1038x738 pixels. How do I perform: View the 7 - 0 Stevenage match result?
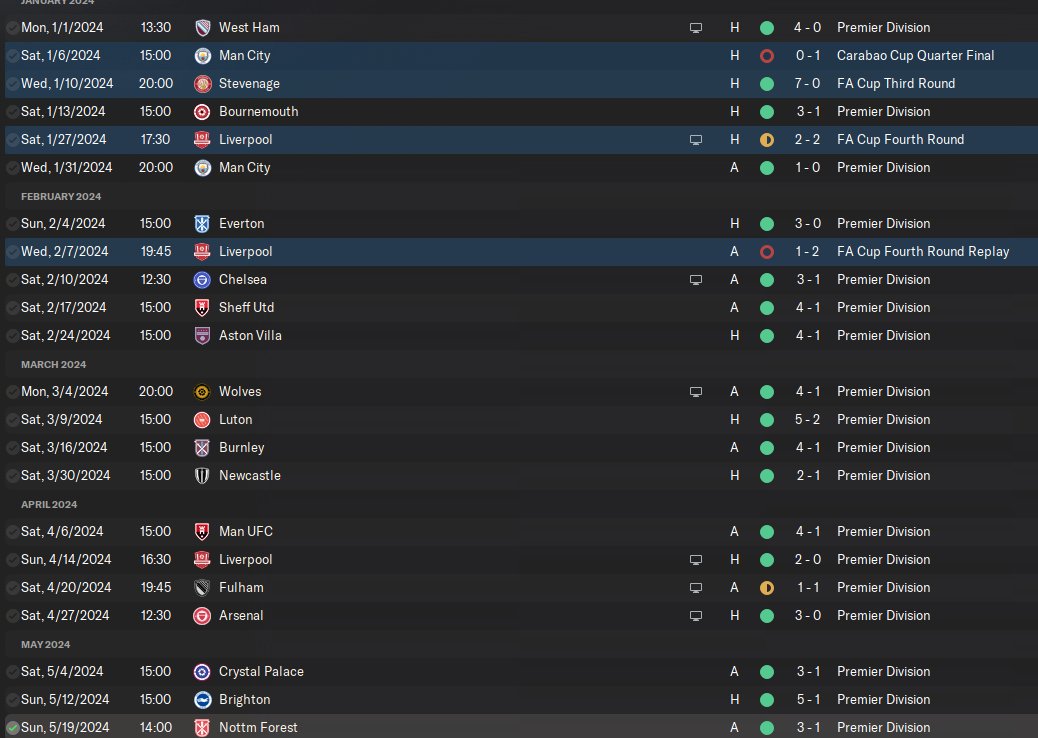coord(807,84)
